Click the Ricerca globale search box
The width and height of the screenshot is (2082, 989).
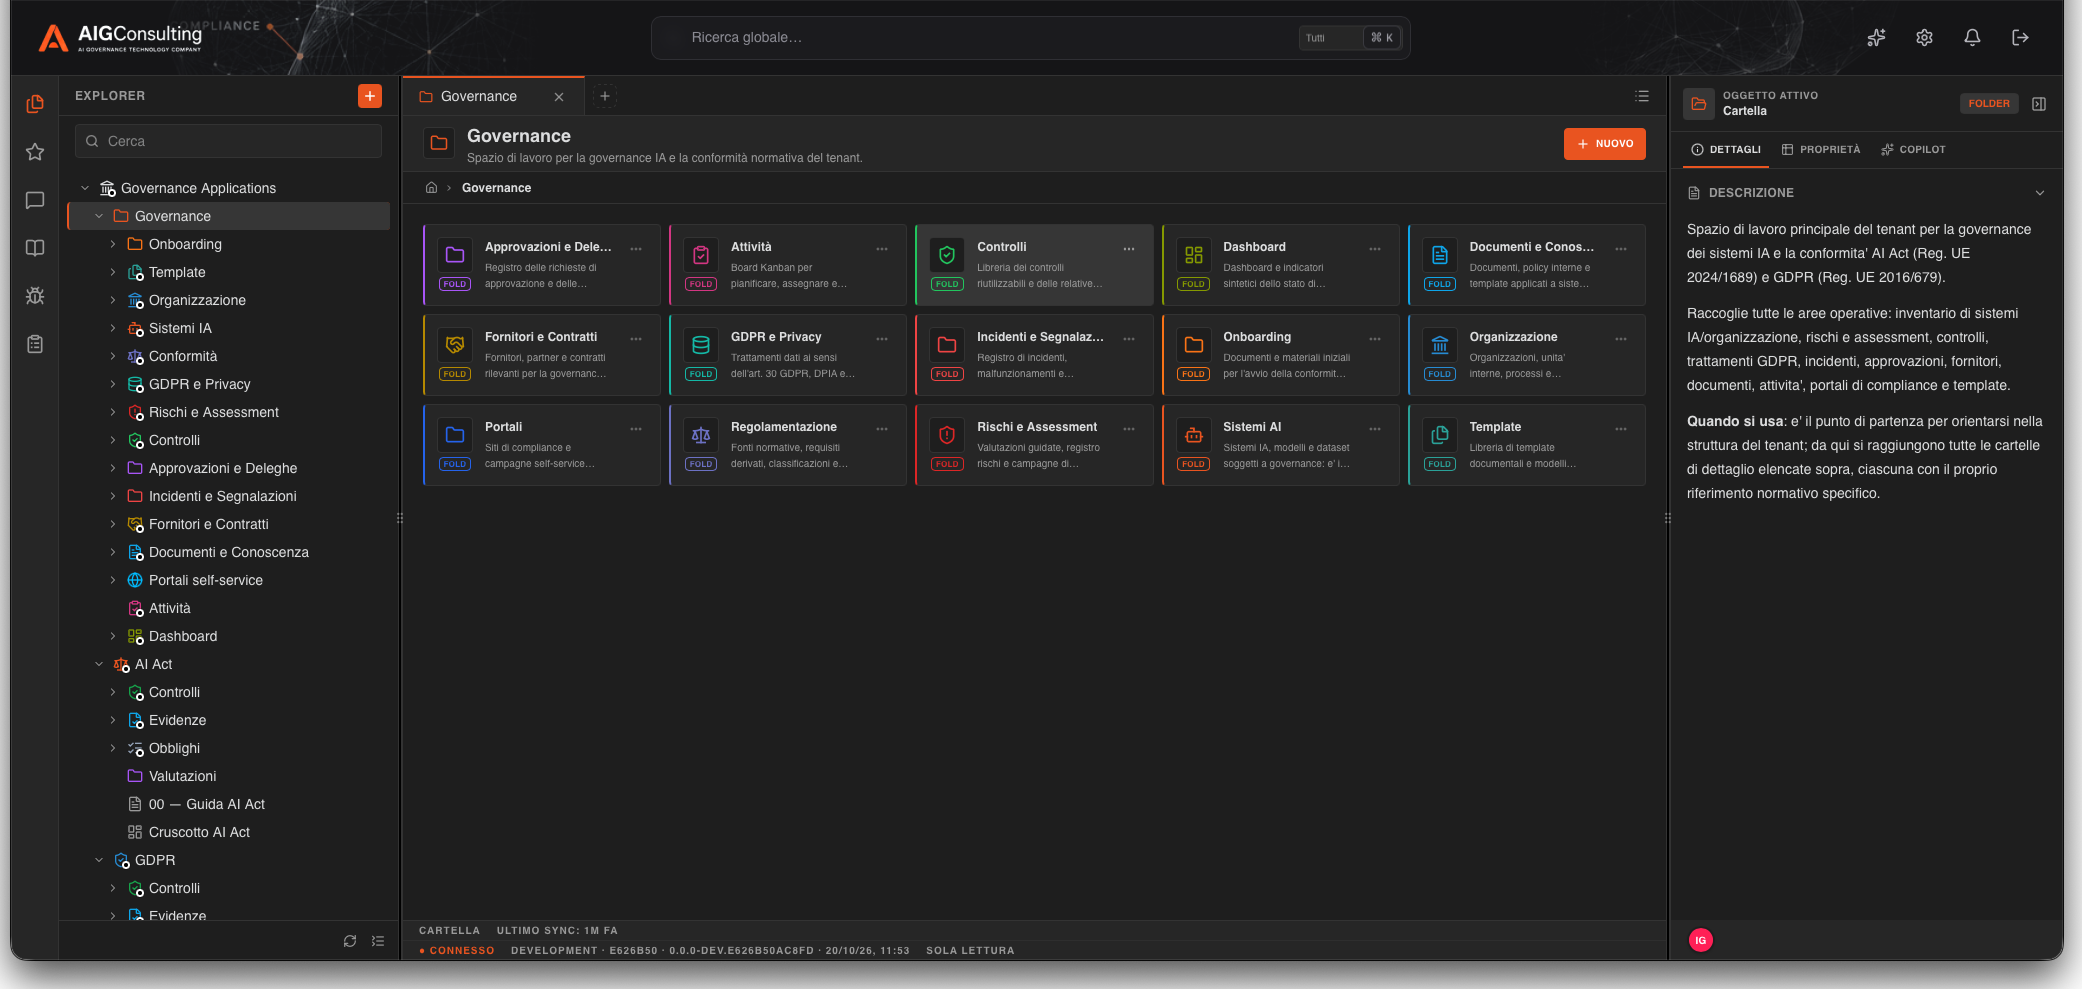coord(1031,38)
